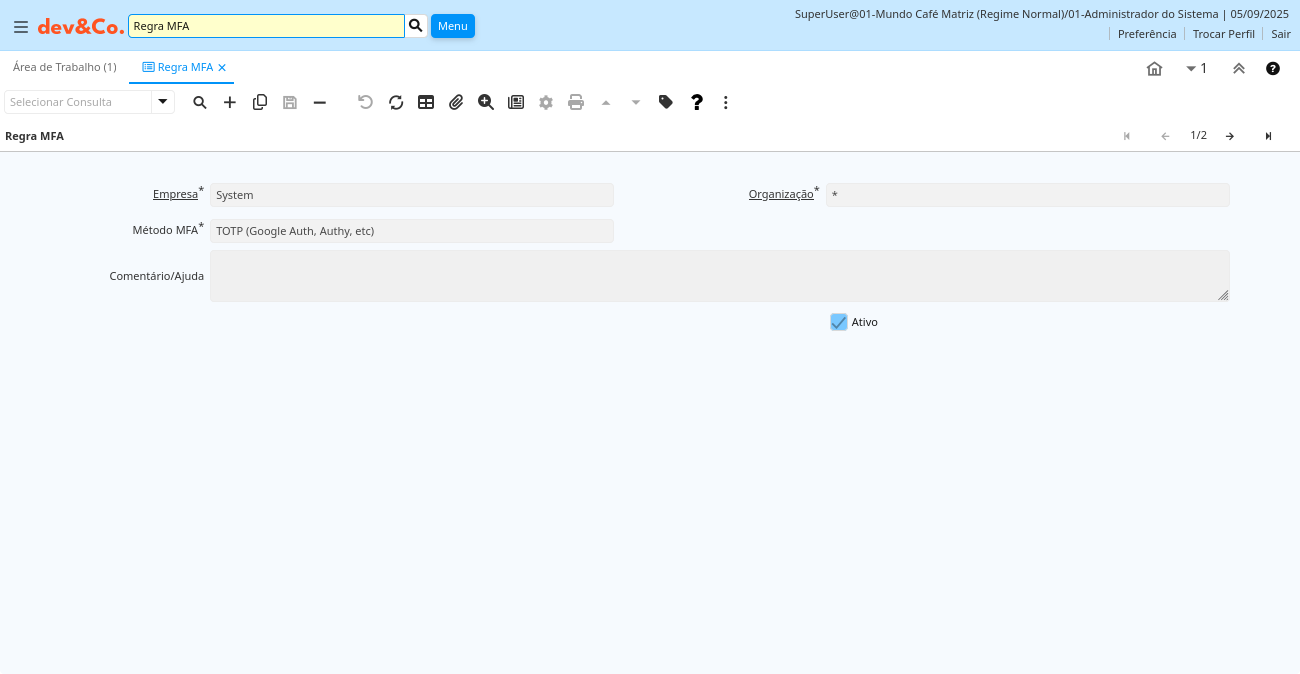Open the tag label icon in toolbar

(x=666, y=102)
